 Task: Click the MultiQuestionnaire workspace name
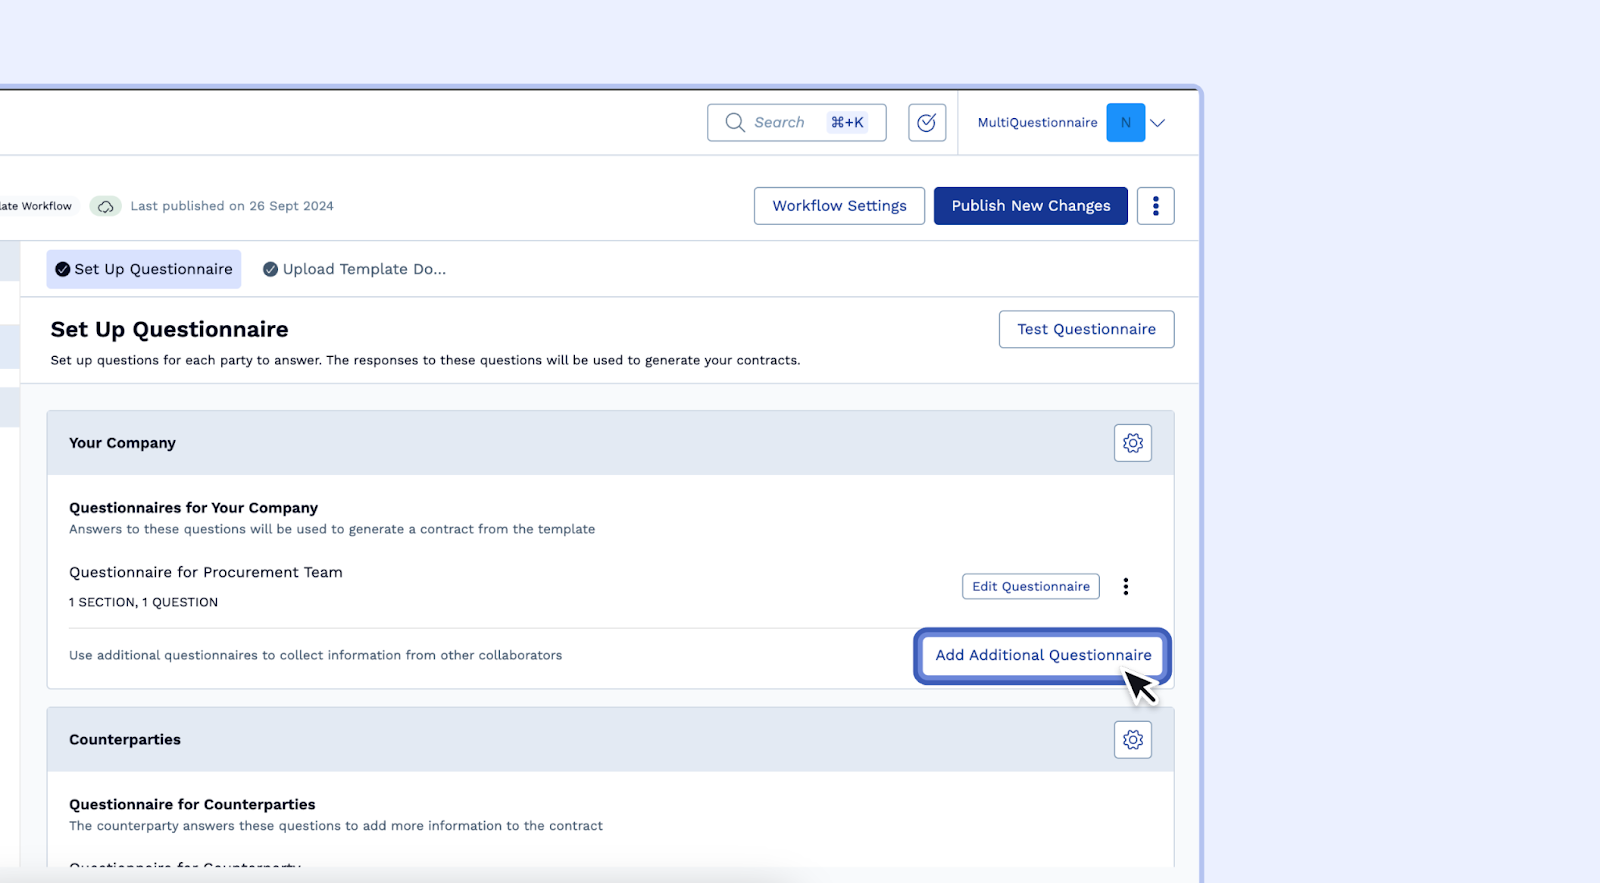click(x=1037, y=123)
